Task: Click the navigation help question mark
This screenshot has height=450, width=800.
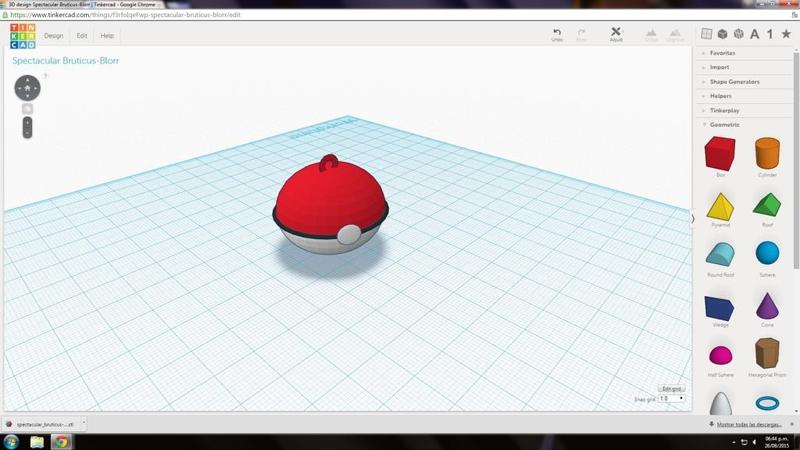Action: (45, 76)
